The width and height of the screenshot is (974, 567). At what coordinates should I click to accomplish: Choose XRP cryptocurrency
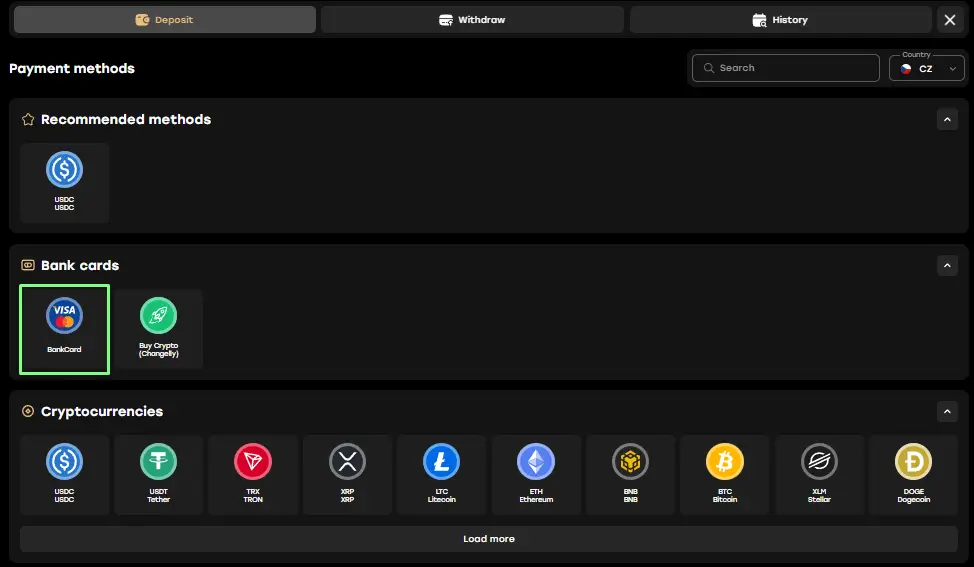click(x=347, y=474)
